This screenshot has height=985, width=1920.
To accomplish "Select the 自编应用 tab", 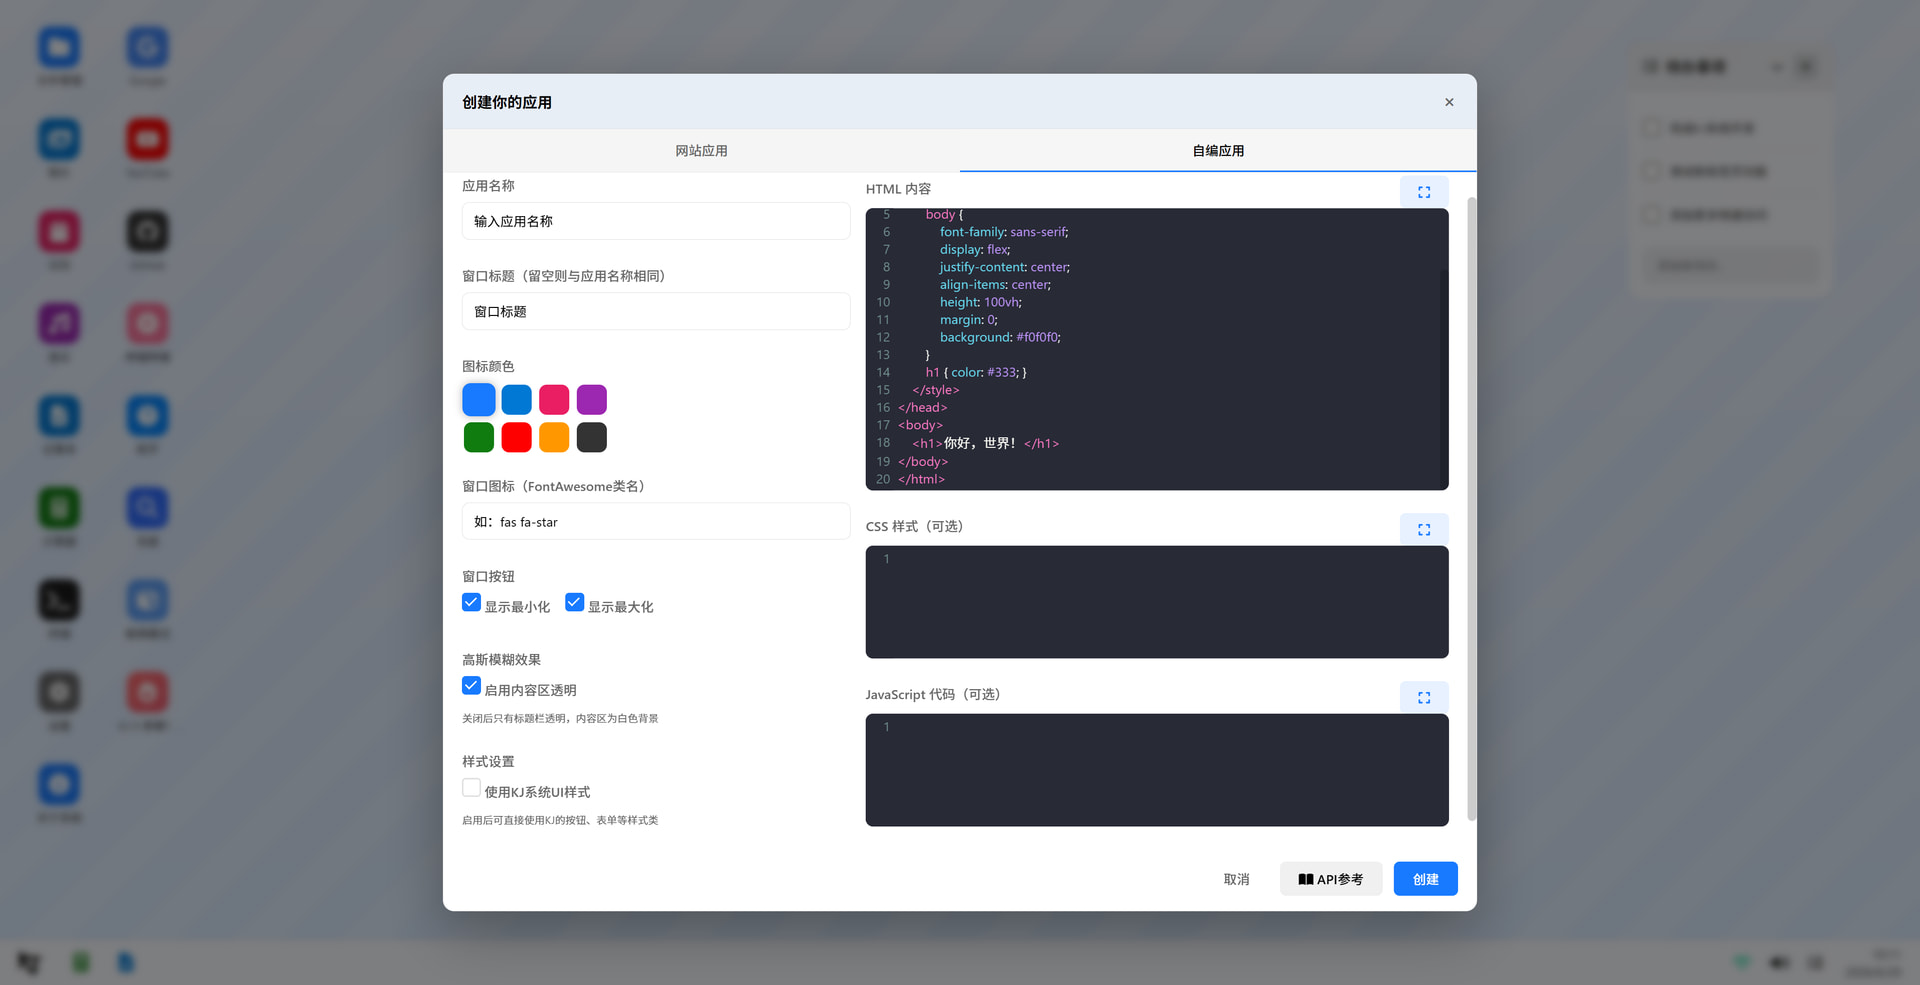I will click(x=1218, y=150).
